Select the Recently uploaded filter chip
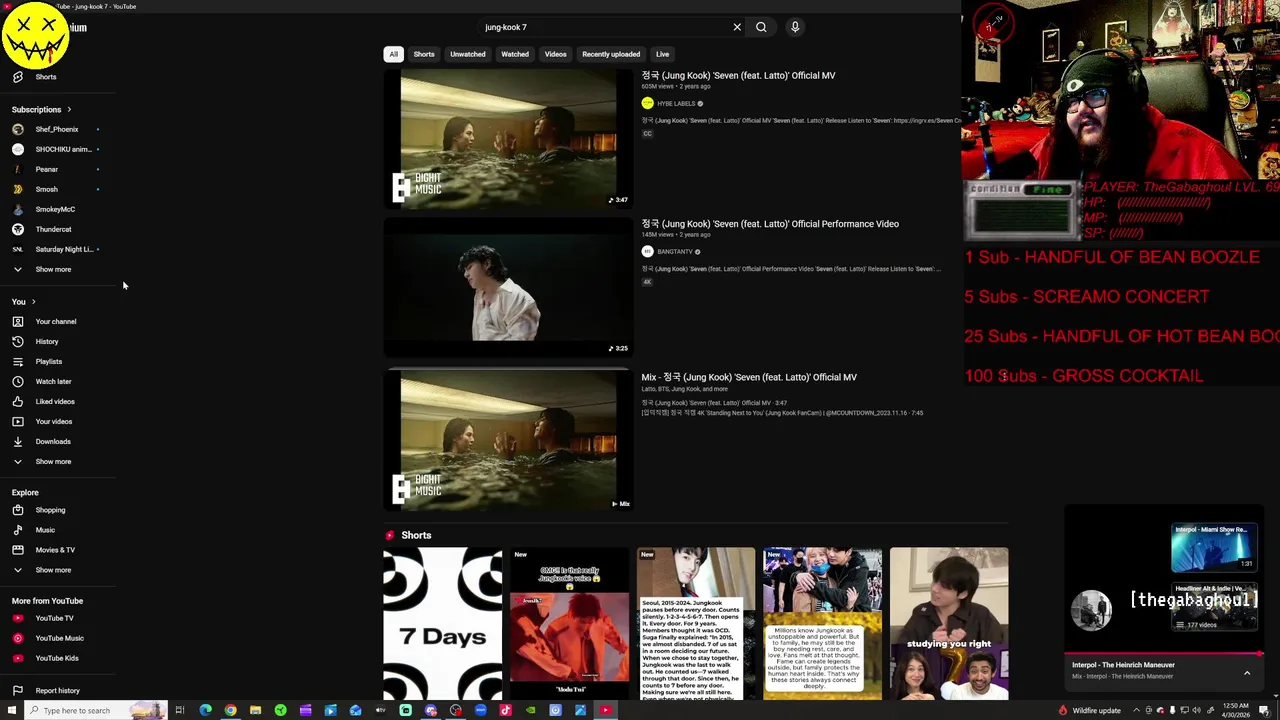The image size is (1280, 720). pyautogui.click(x=611, y=54)
